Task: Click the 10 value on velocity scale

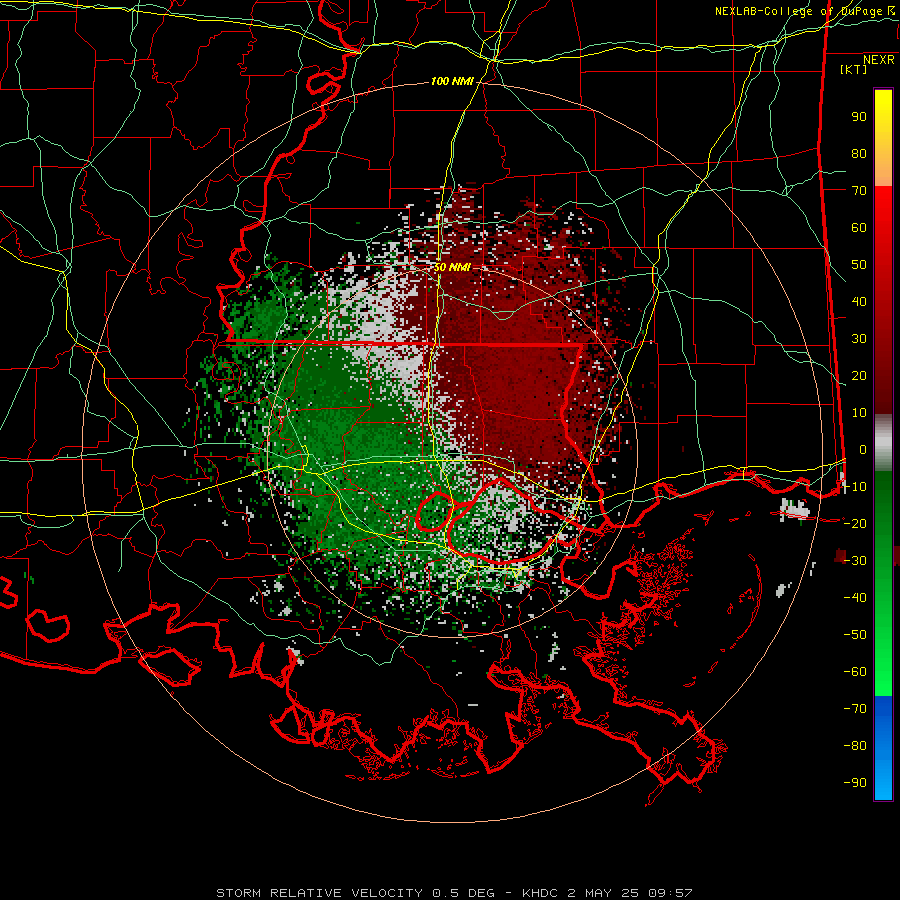Action: click(859, 413)
